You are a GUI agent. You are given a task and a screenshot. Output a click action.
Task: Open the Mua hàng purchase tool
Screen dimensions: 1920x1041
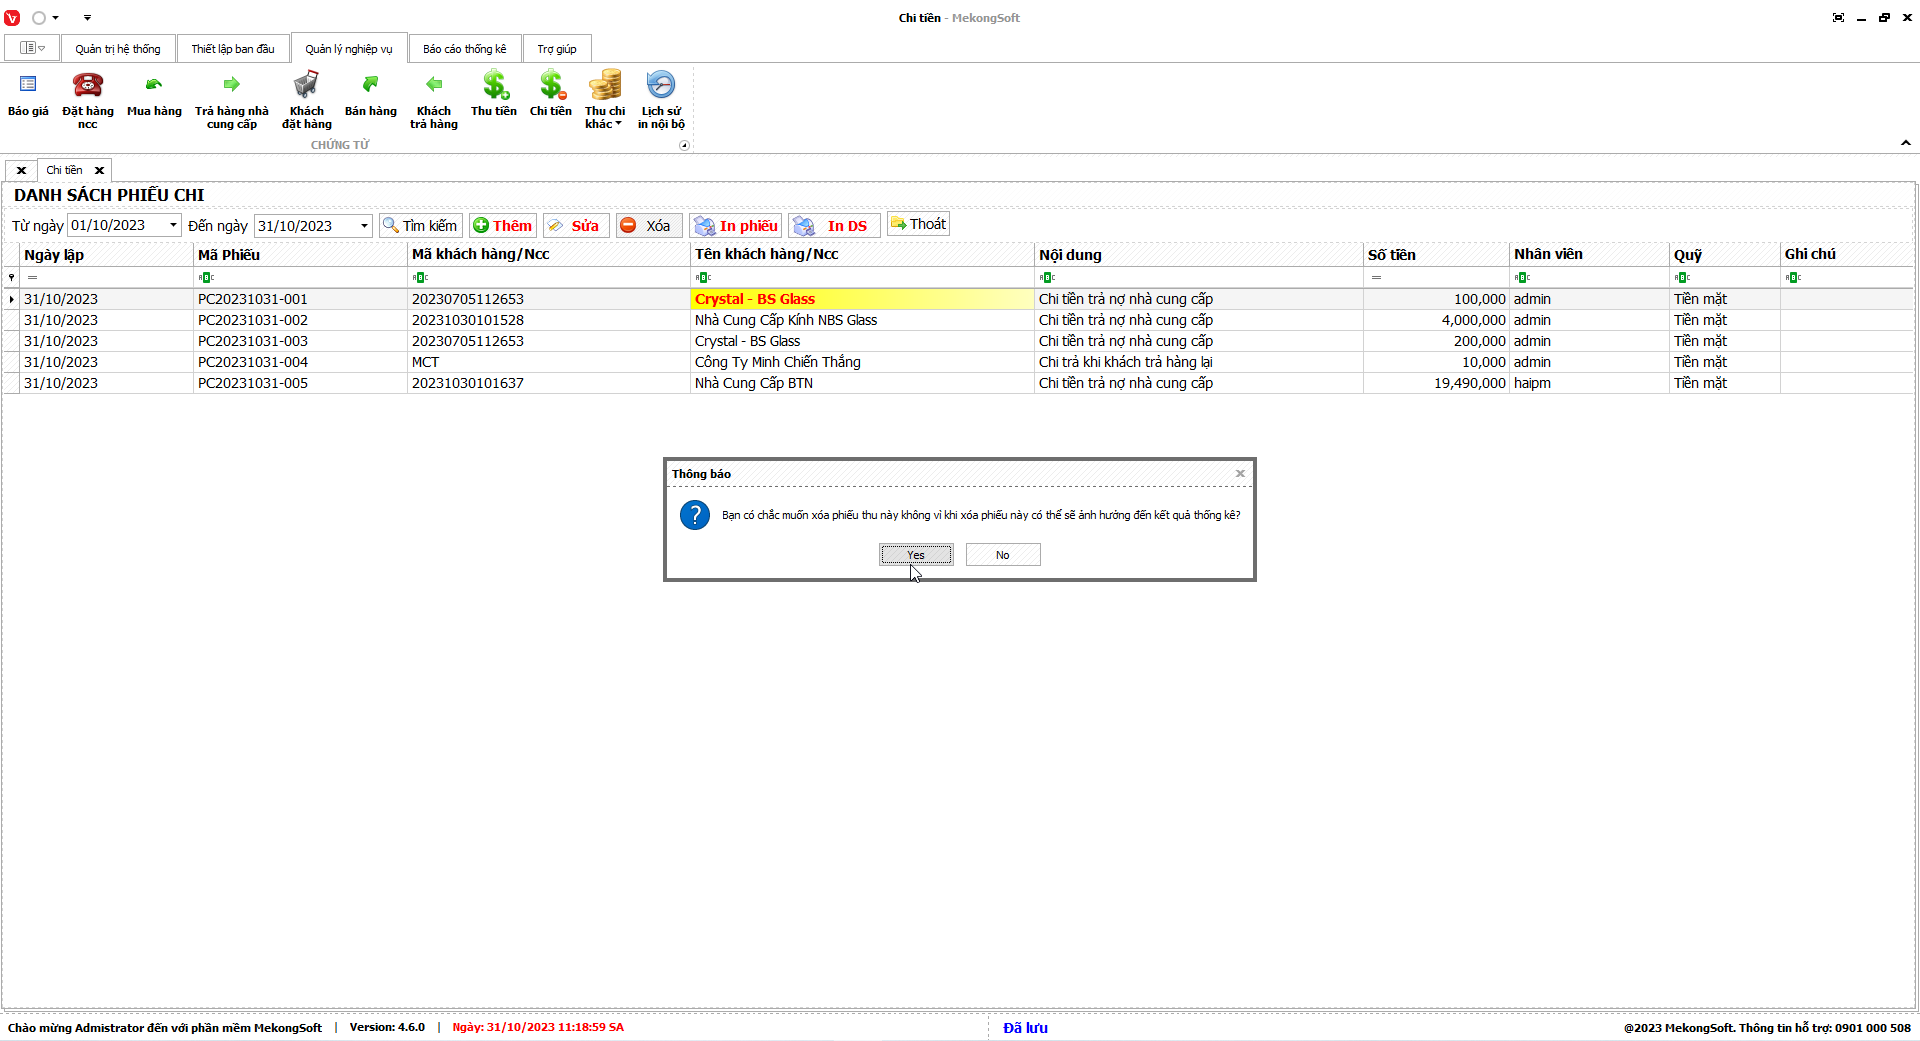(x=154, y=97)
